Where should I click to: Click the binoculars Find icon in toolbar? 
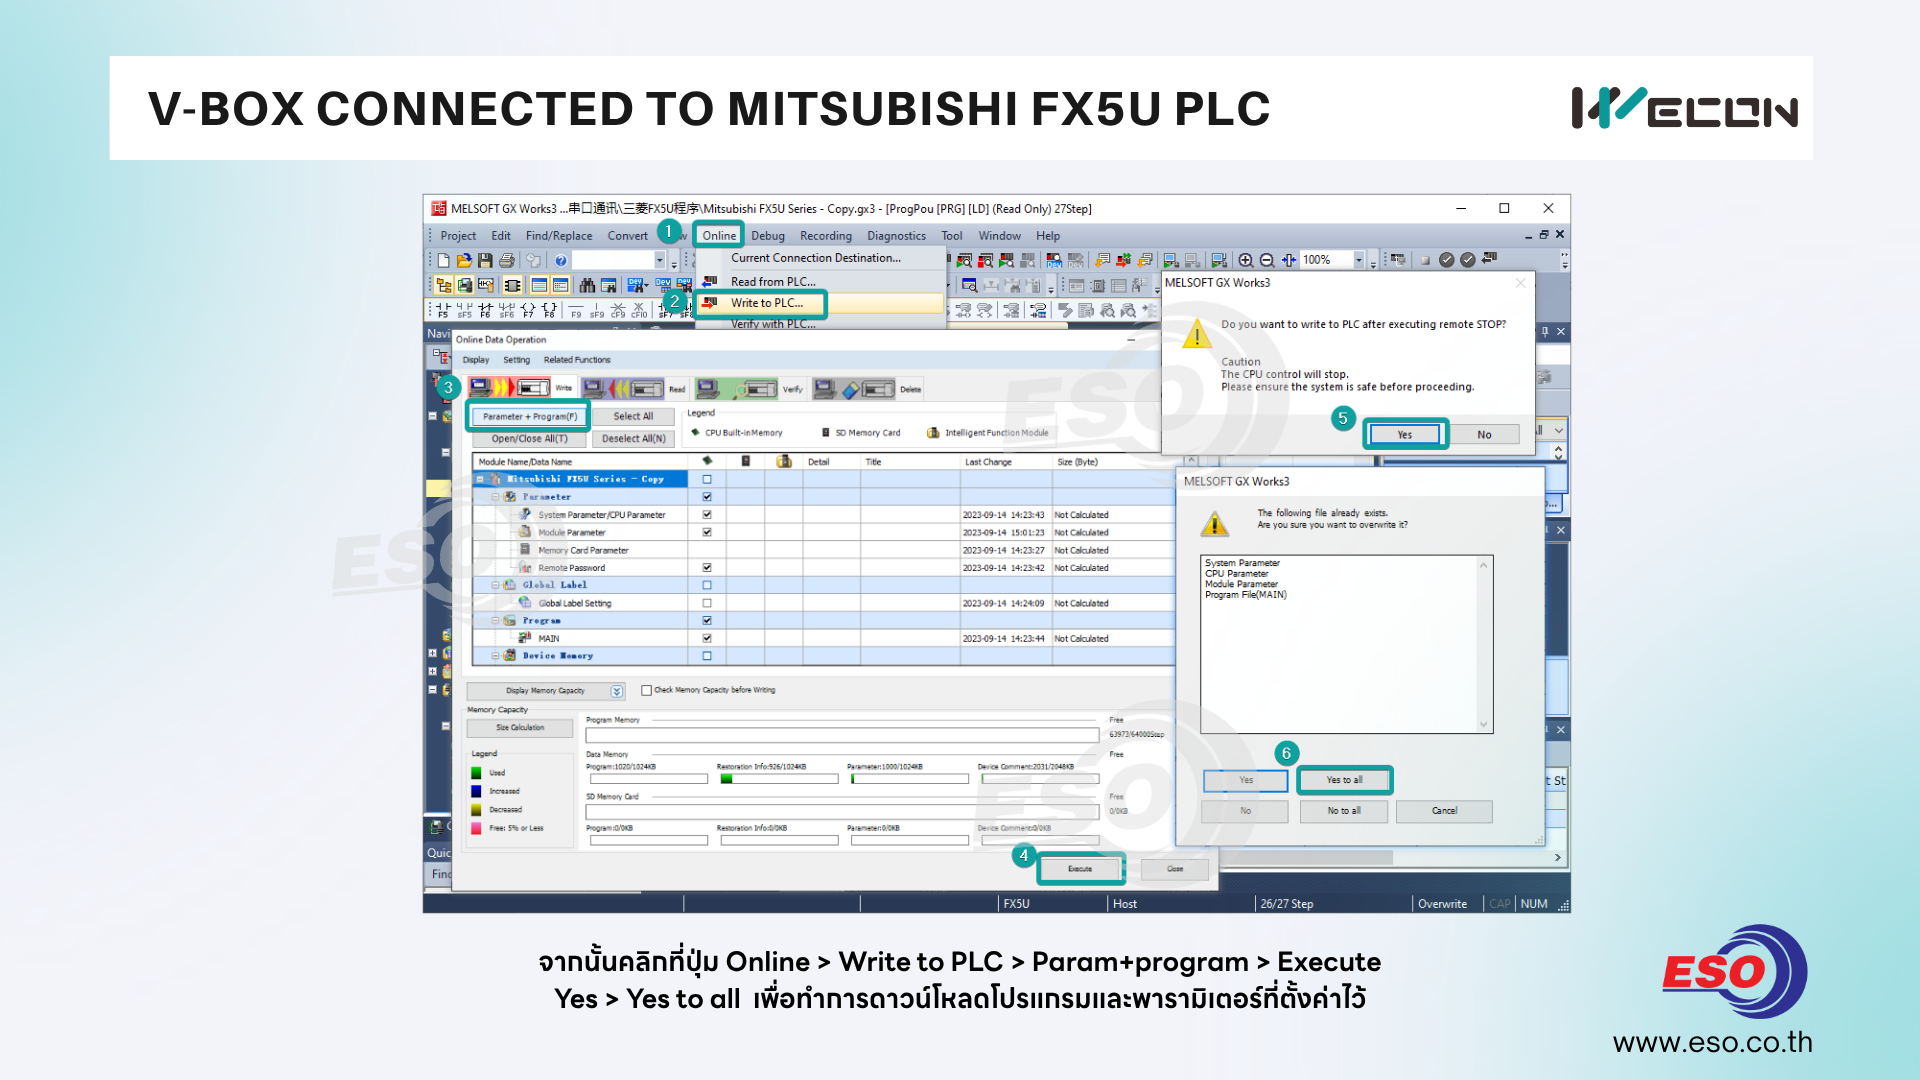tap(587, 286)
